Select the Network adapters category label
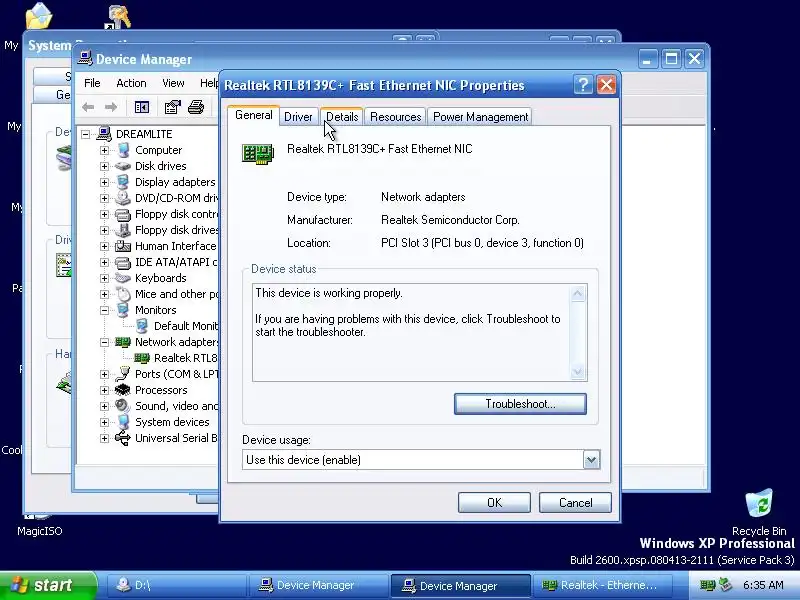 (177, 342)
